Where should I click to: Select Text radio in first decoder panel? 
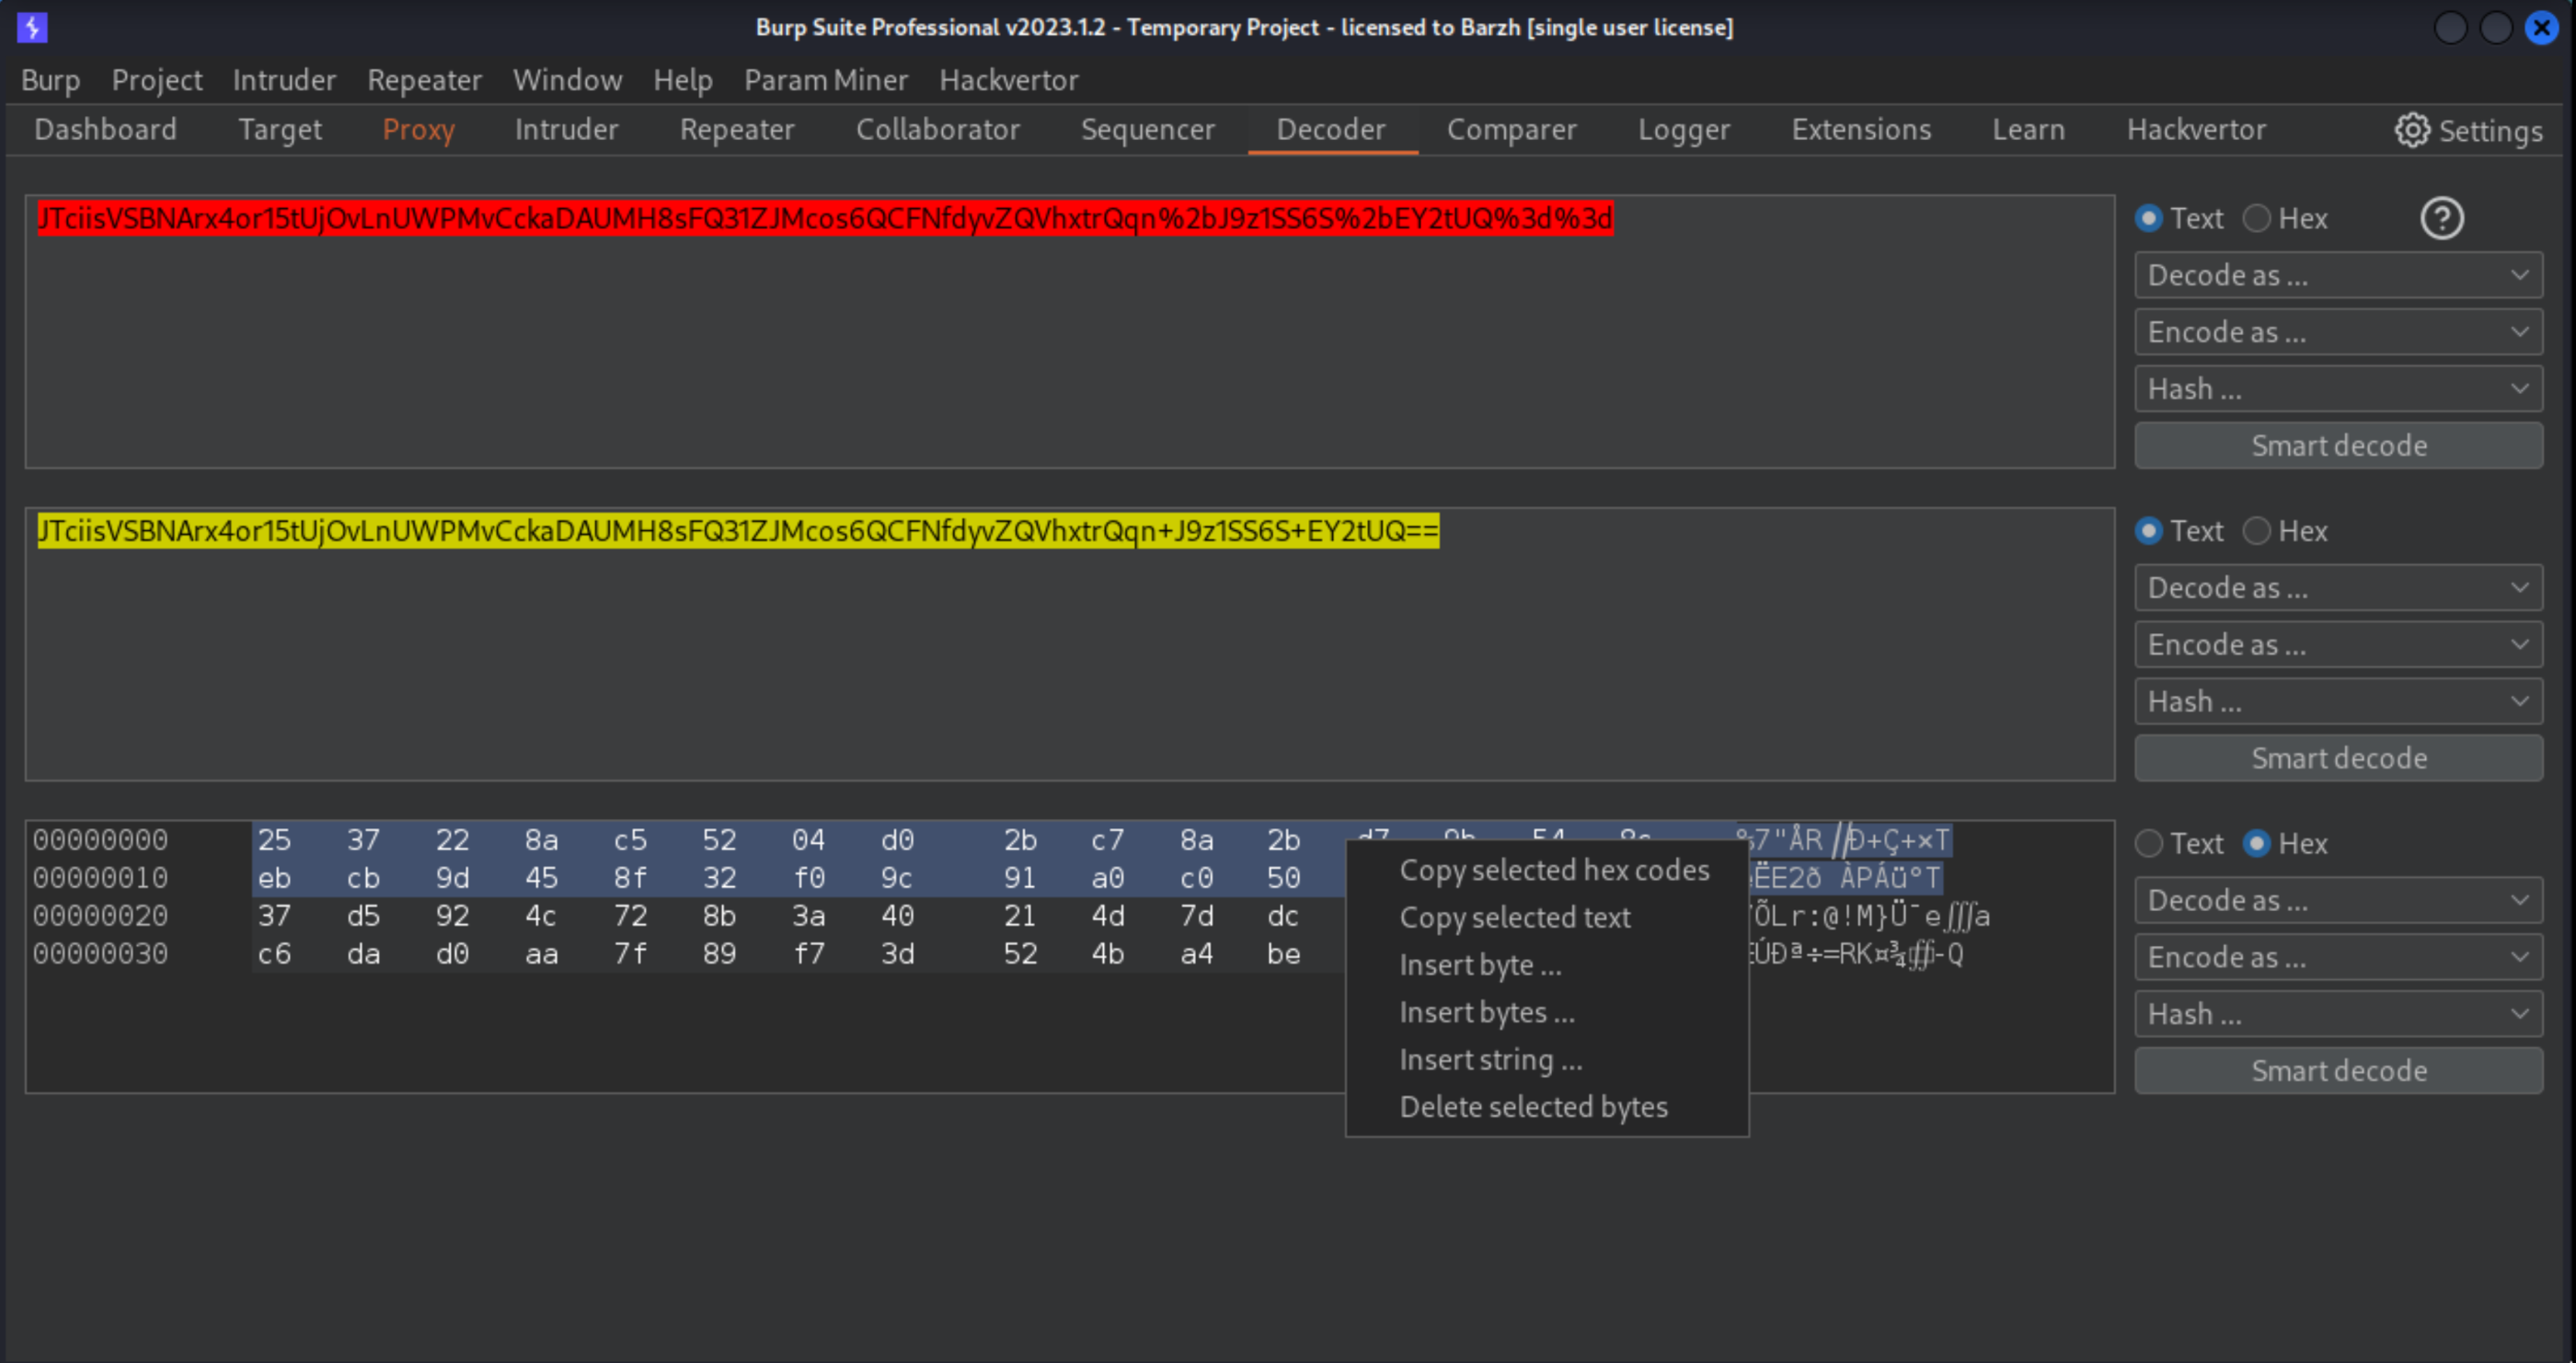[x=2148, y=218]
